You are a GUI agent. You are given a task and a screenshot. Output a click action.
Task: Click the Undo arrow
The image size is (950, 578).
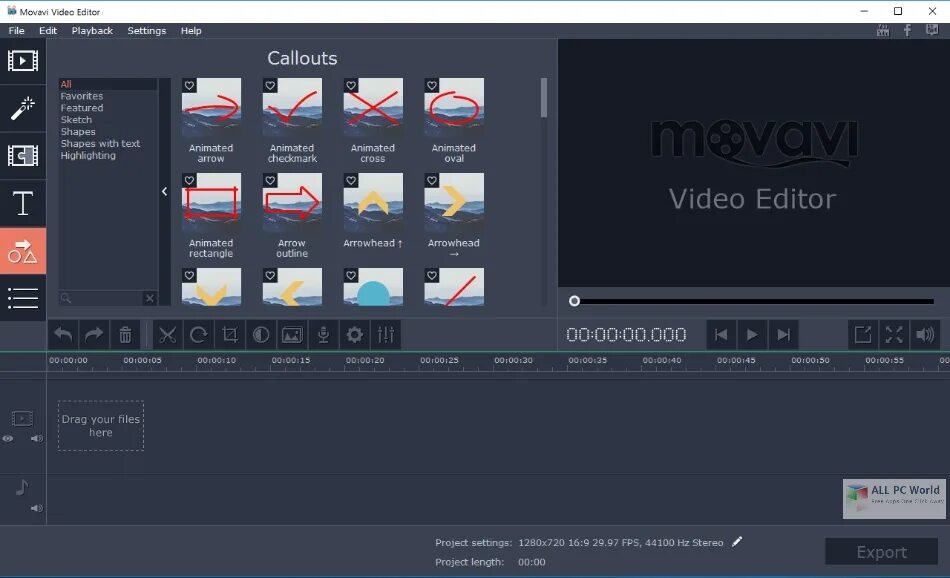(x=63, y=334)
